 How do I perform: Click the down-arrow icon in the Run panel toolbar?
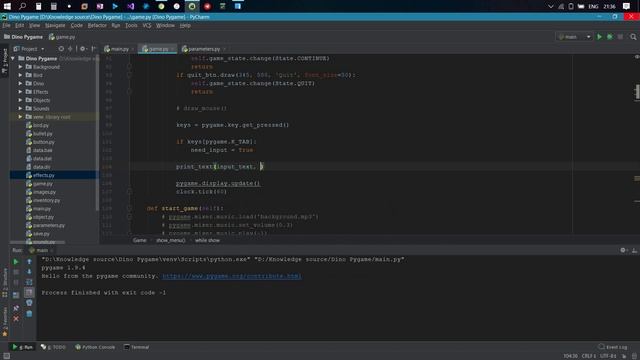tap(29, 272)
